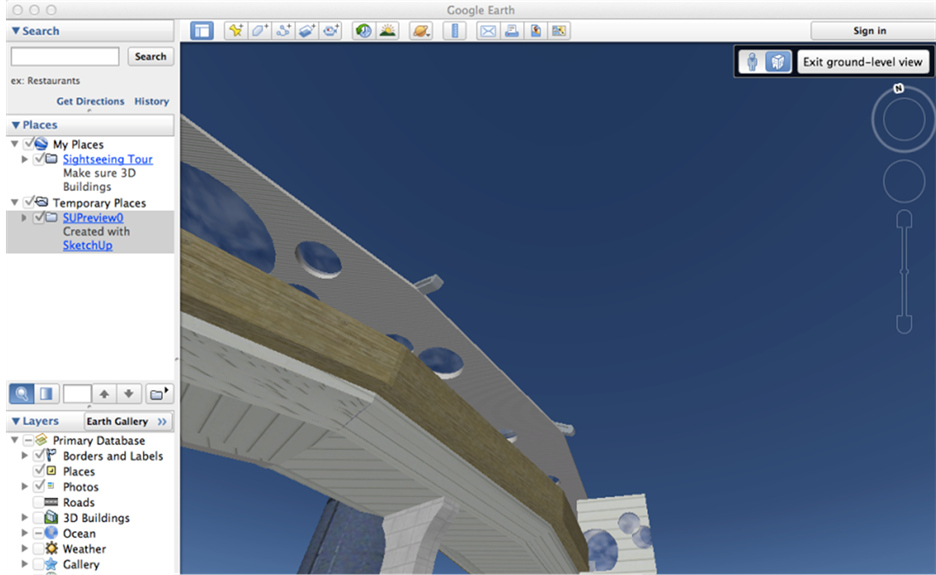This screenshot has height=575, width=936.
Task: Enable the Roads layer checkbox
Action: (40, 503)
